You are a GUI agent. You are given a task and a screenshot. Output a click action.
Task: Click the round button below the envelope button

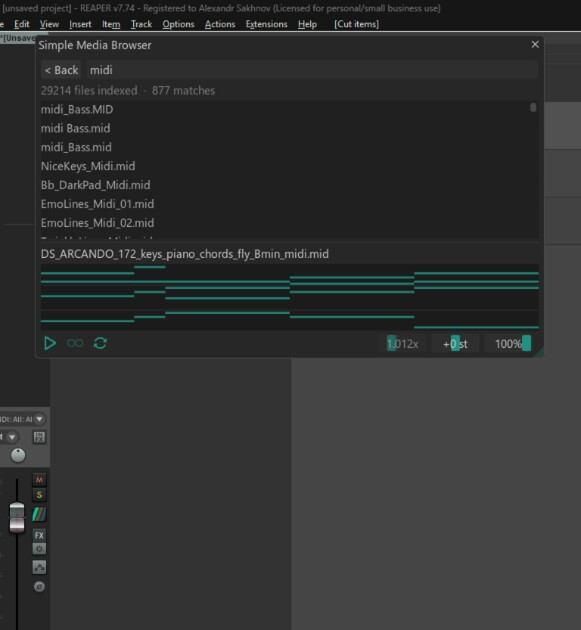(39, 587)
